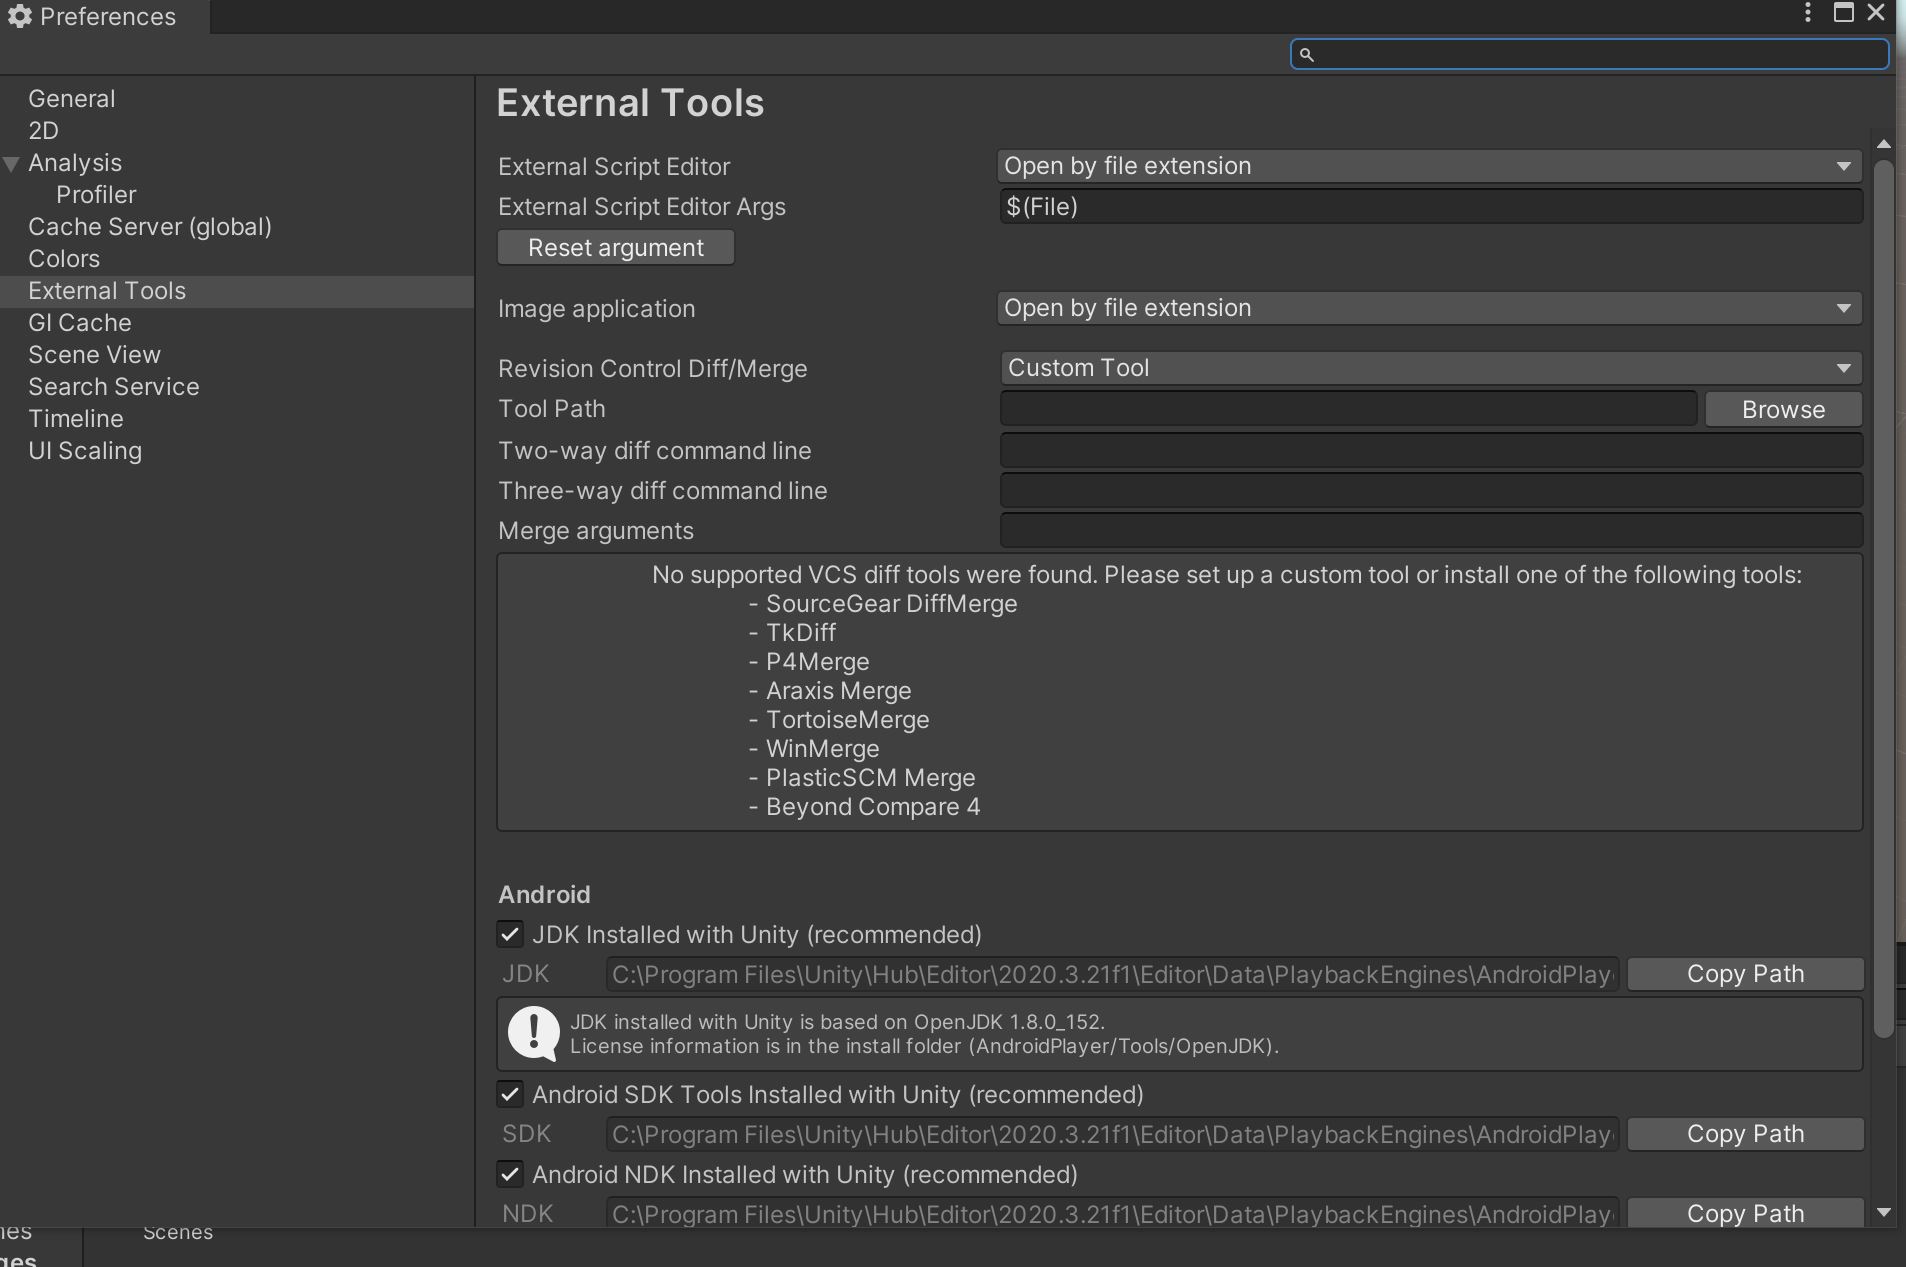
Task: Browse for a custom Tool Path
Action: [1783, 408]
